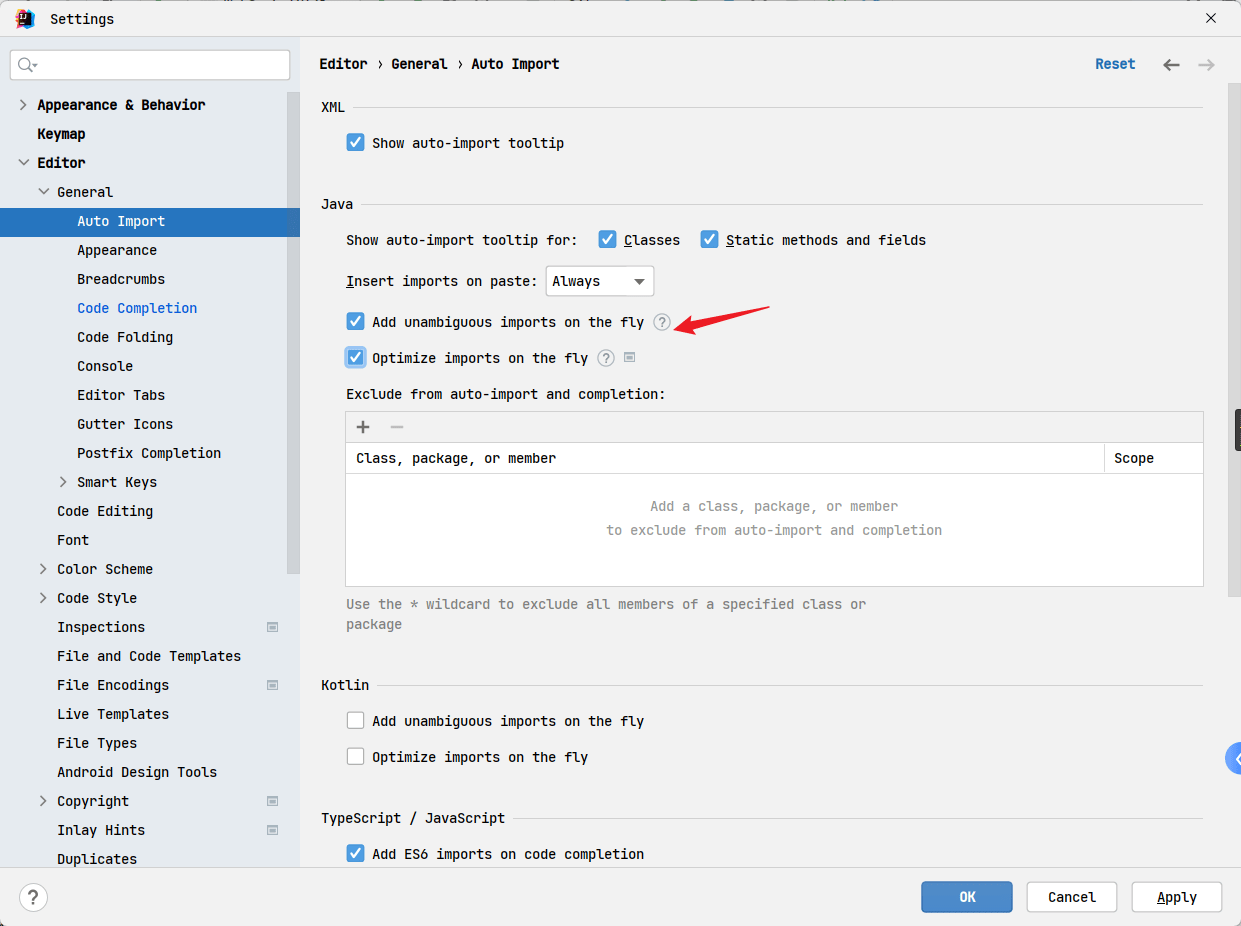Viewport: 1241px width, 926px height.
Task: Click project icon beside Inspections
Action: pos(272,627)
